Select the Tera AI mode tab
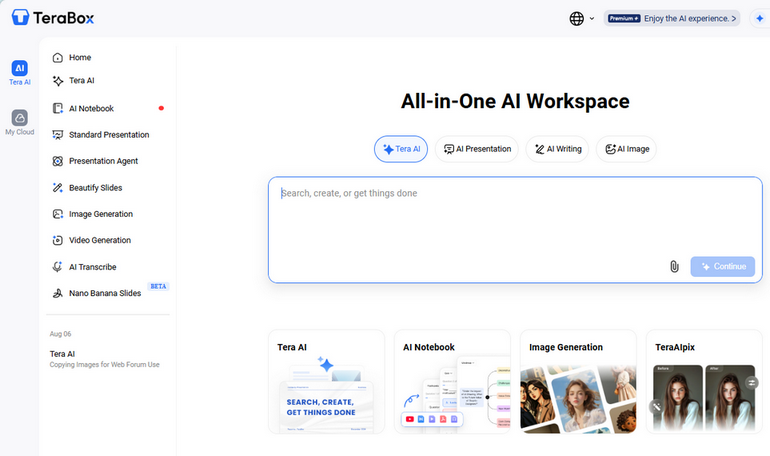Screen dimensions: 770x456 (401, 149)
